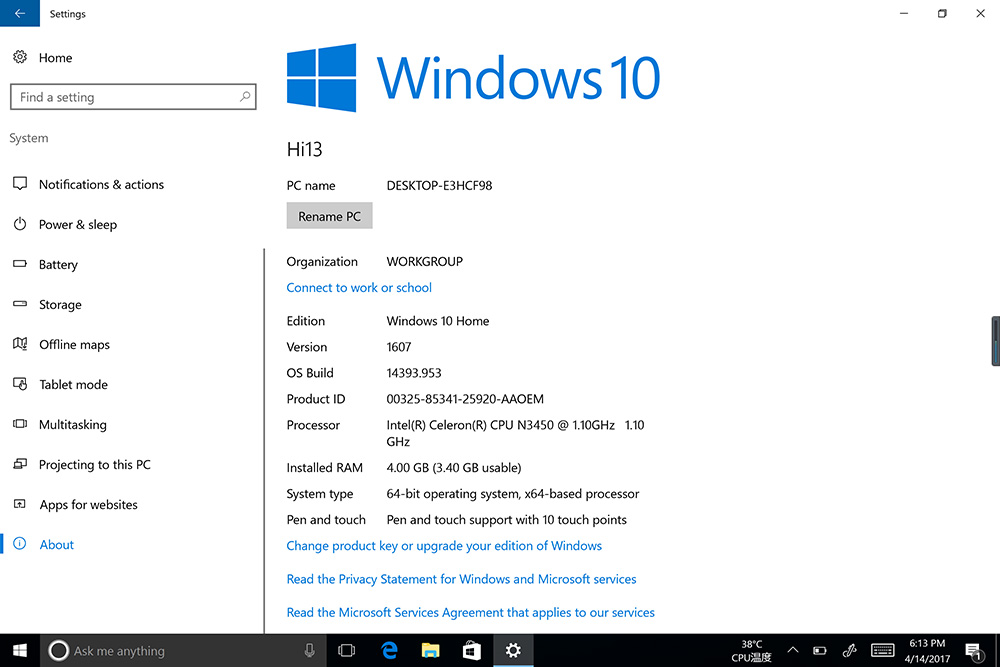Screen dimensions: 1000x667
Task: Open Offline maps settings
Action: (74, 344)
